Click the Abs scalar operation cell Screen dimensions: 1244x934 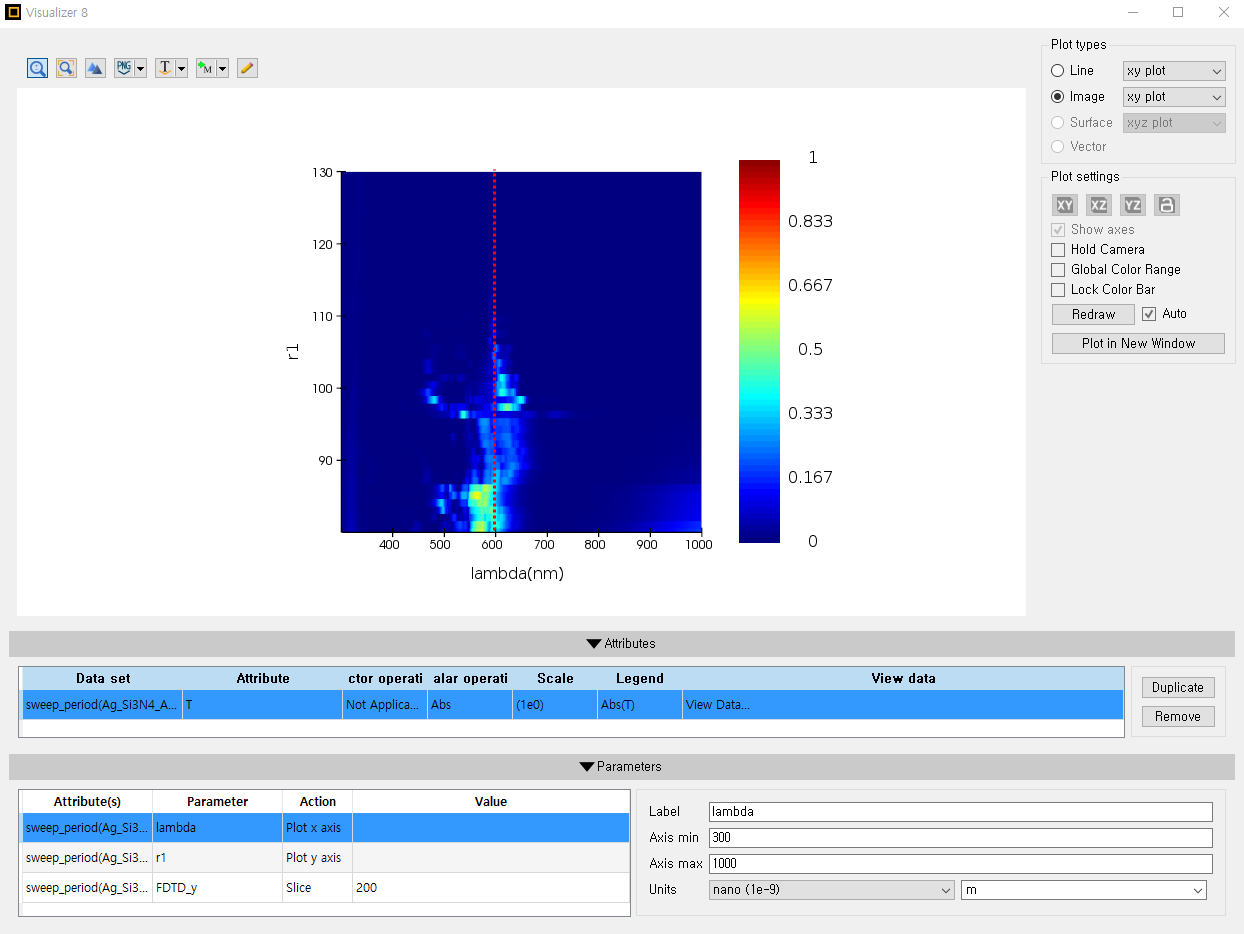[470, 704]
